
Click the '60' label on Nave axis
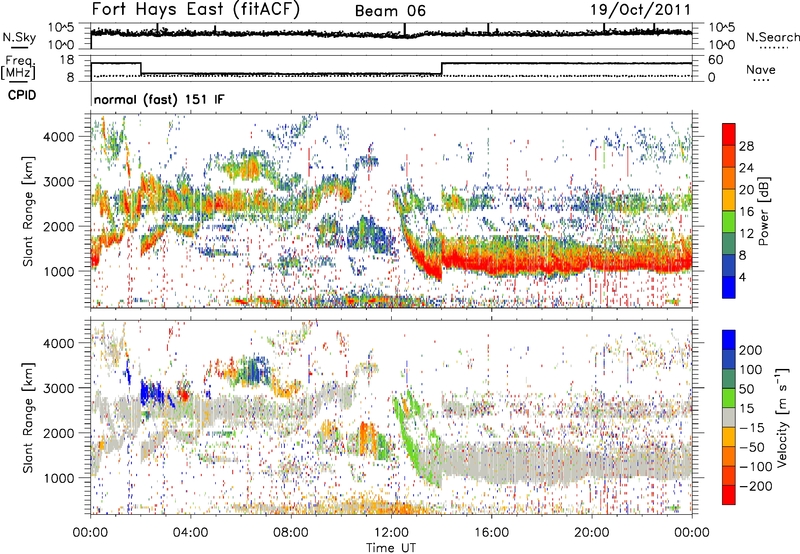[x=715, y=60]
